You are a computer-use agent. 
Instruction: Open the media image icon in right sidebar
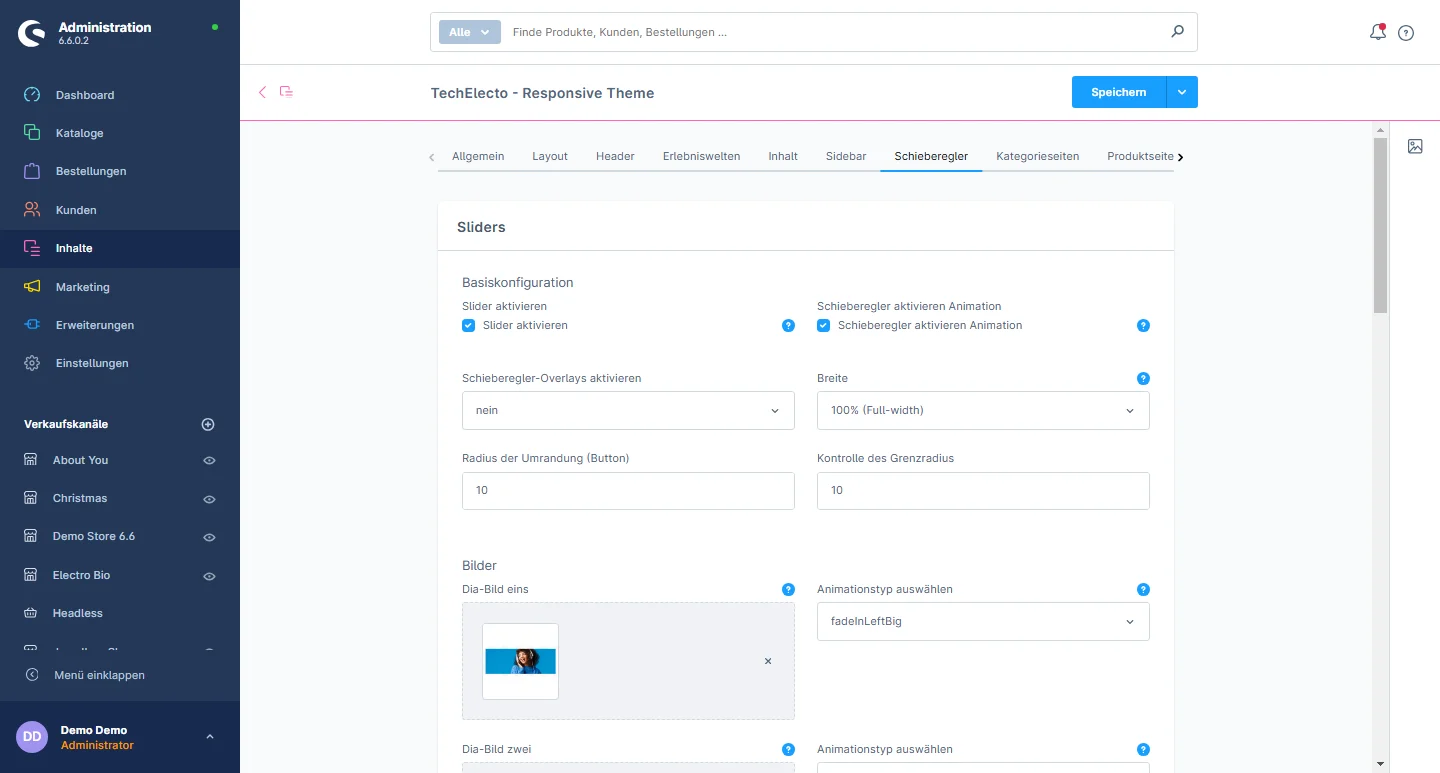[1415, 146]
